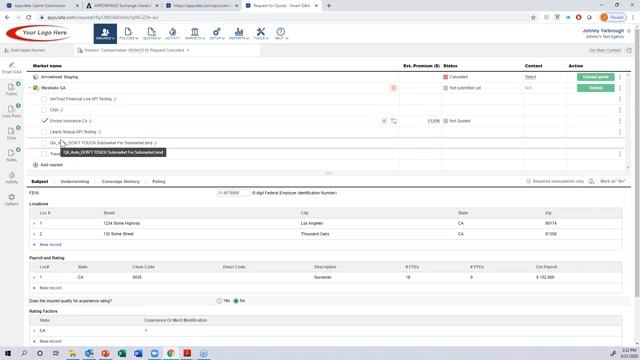The image size is (640, 360).
Task: Open kebab menu for Employers Insurance row
Action: pyautogui.click(x=620, y=121)
